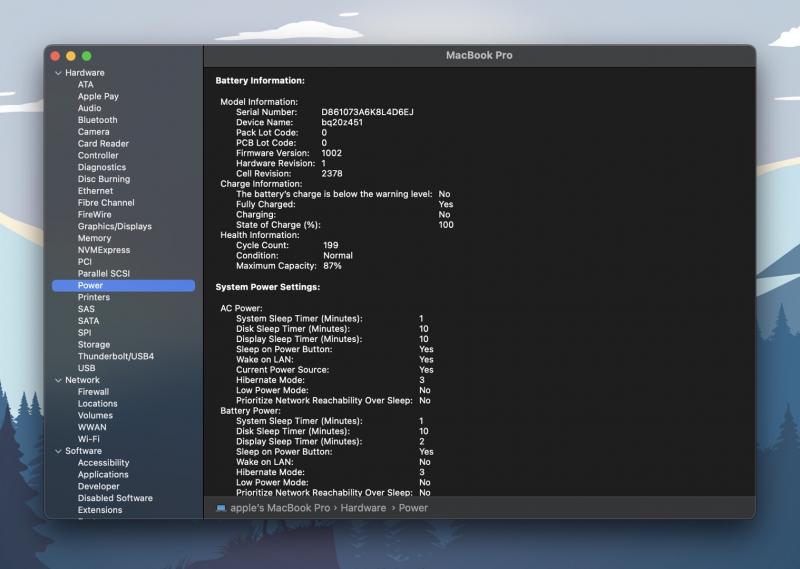Select Applications under Software

tap(103, 475)
